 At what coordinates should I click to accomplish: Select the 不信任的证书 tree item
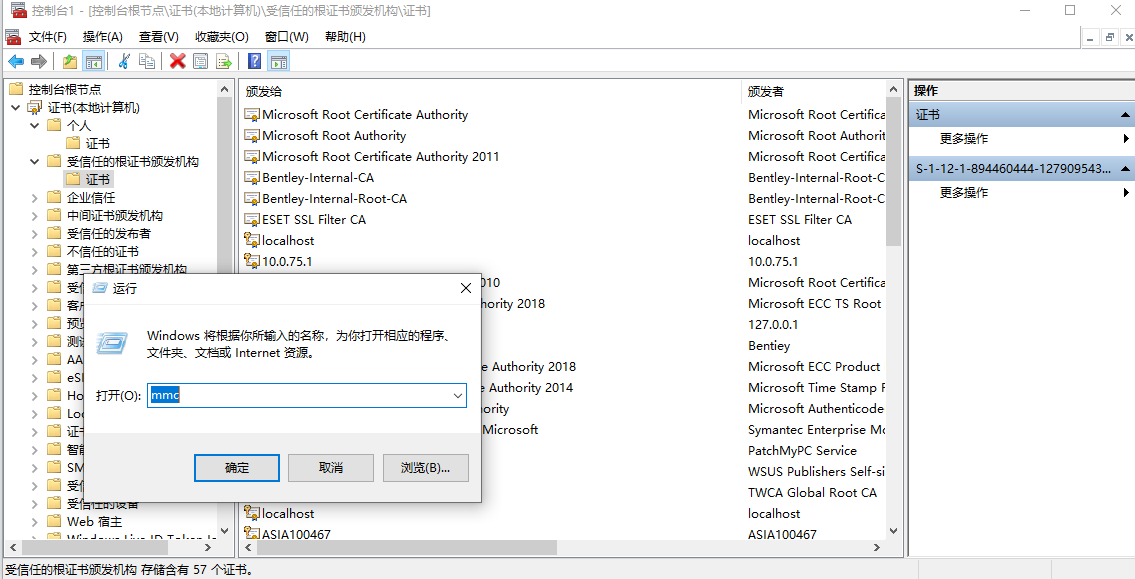103,251
